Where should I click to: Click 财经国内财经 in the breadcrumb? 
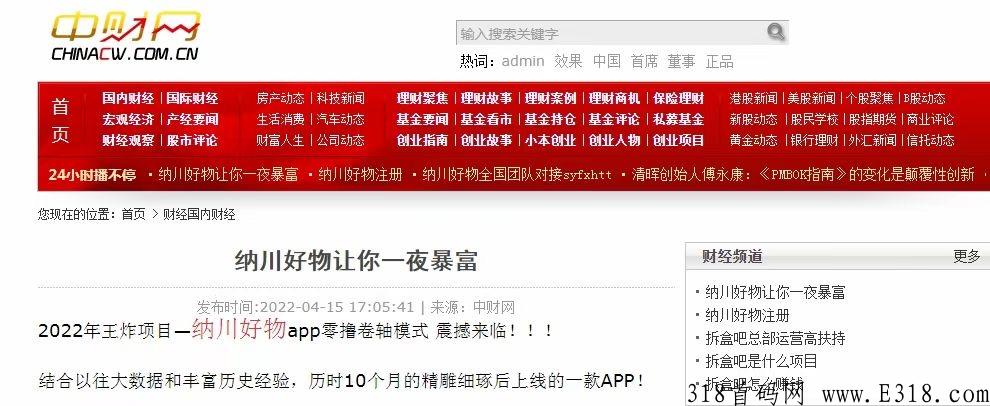(x=199, y=214)
